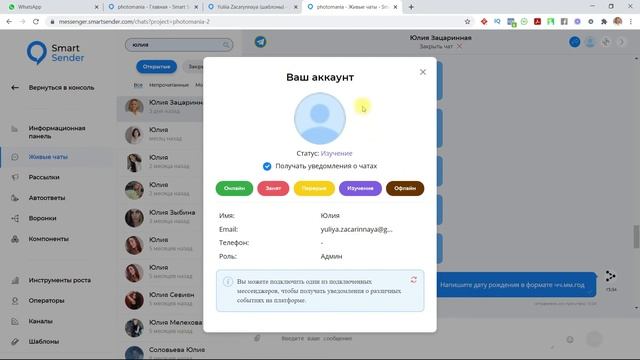This screenshot has height=360, width=640.
Task: Toggle 'Получать уведомления о чатах' checkbox
Action: click(267, 166)
